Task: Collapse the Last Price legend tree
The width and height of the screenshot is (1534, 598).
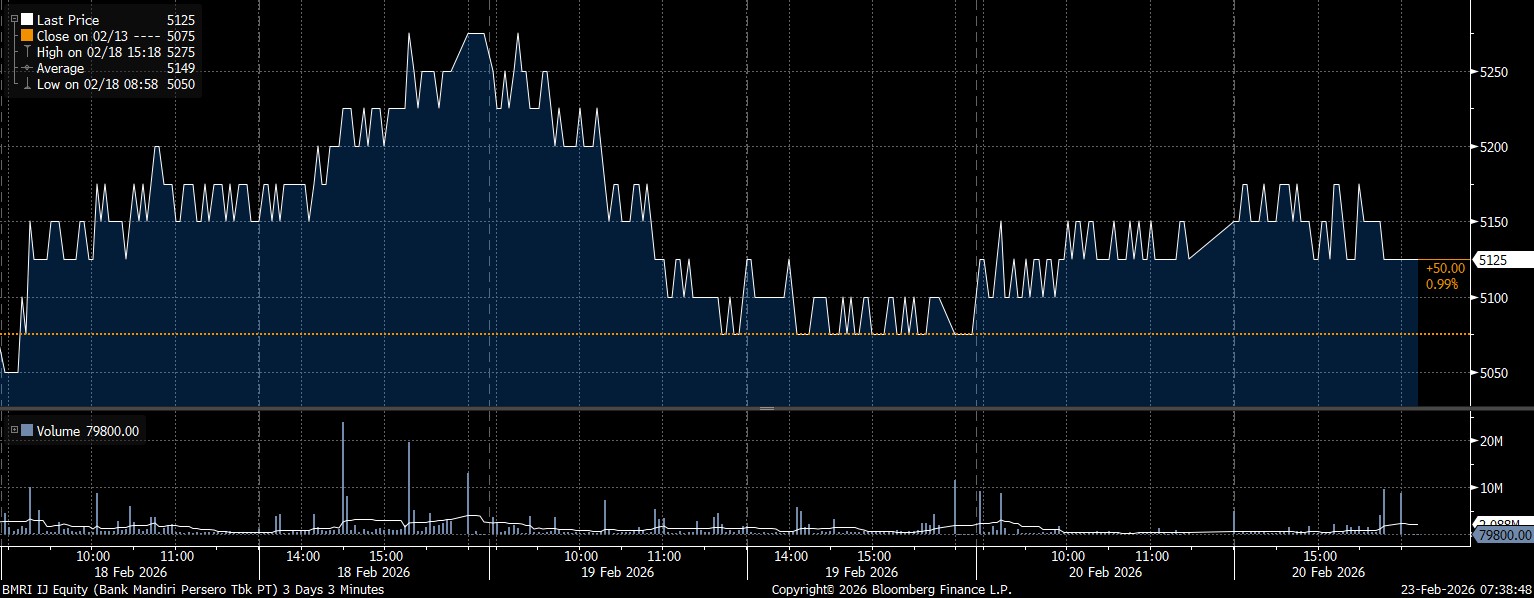Action: pos(14,19)
